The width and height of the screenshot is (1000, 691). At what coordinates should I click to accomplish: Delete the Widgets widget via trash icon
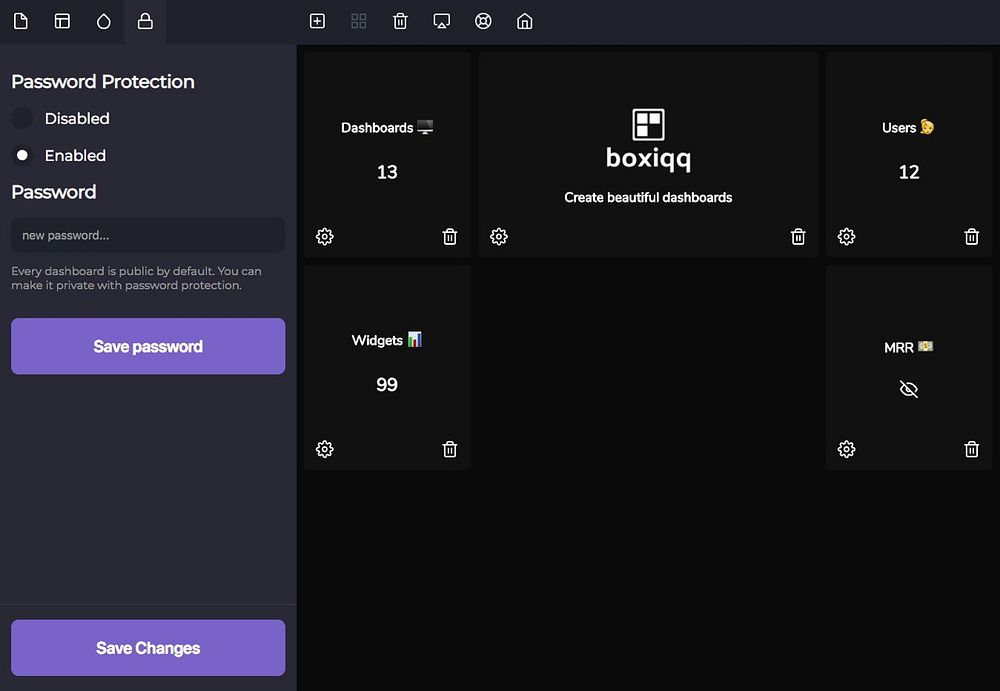(450, 449)
